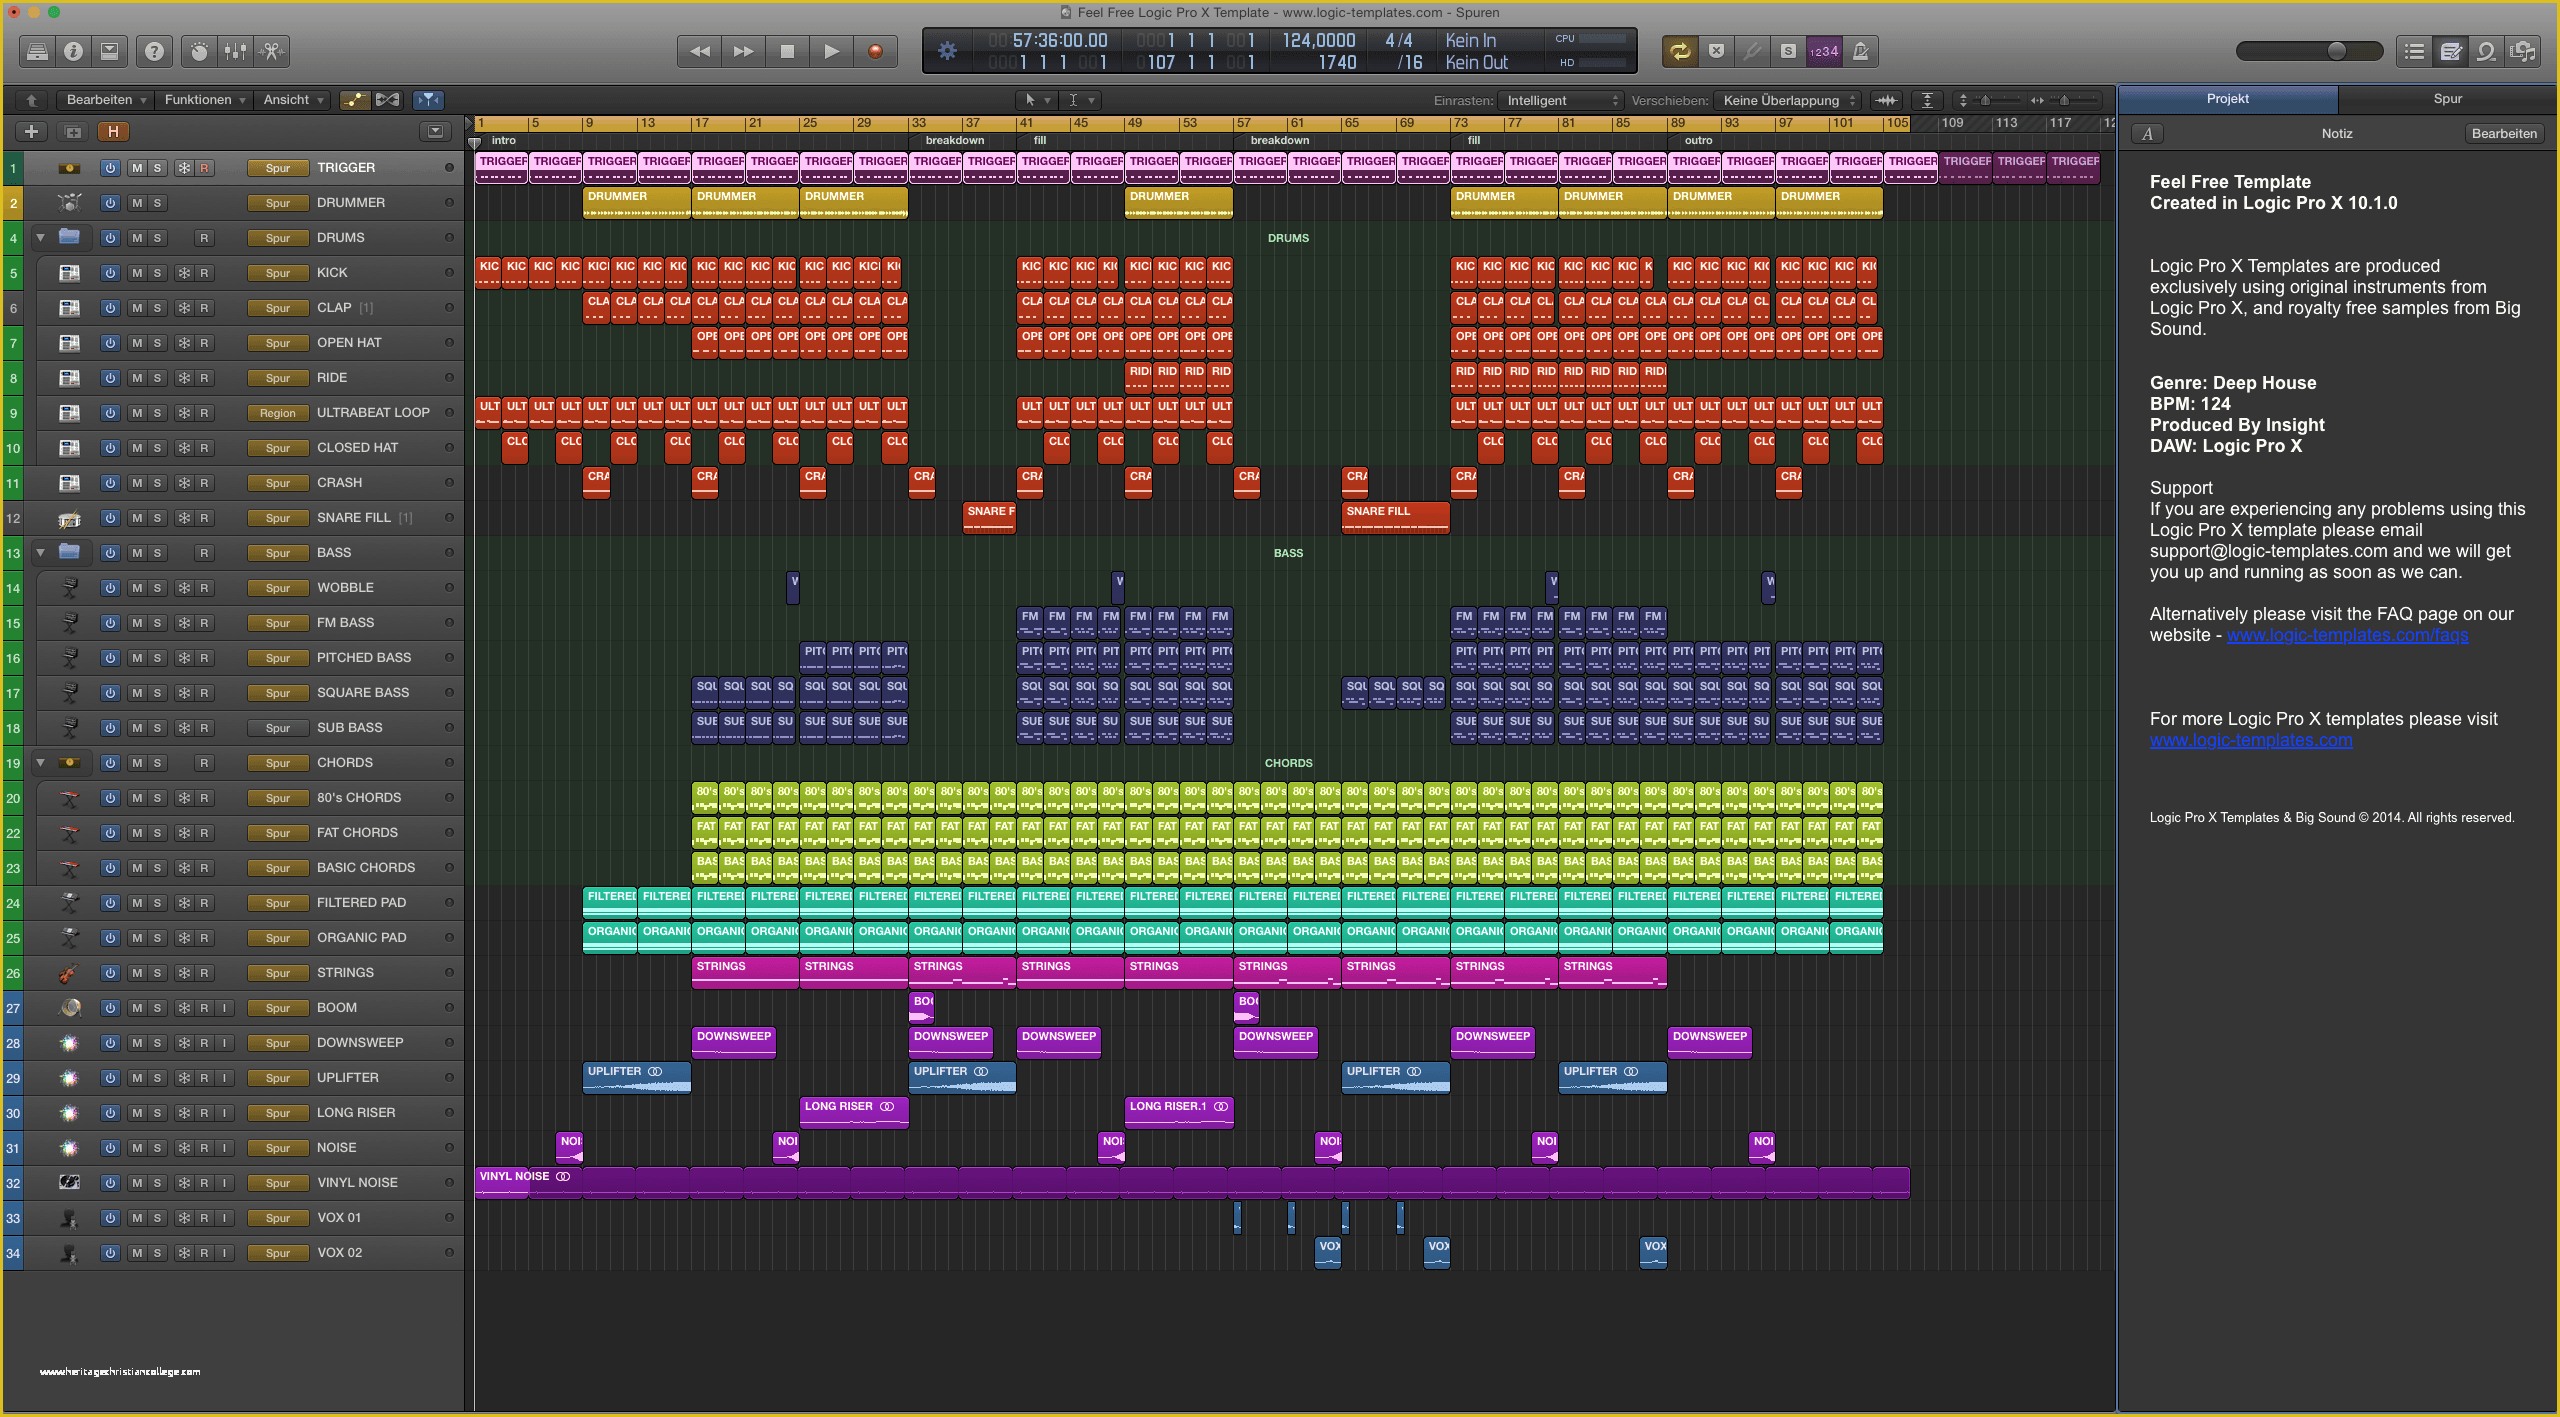Adjust the horizontal zoom slider
Image resolution: width=2560 pixels, height=1417 pixels.
point(2065,100)
